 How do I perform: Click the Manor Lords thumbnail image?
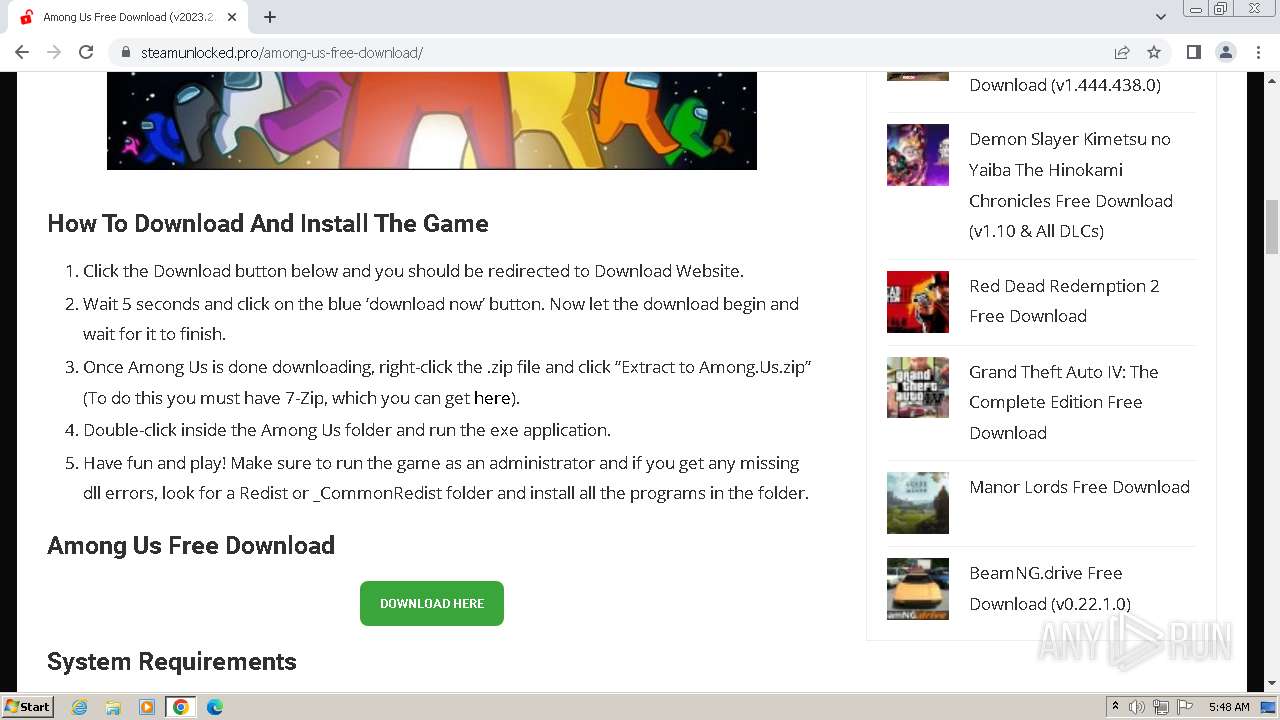[918, 503]
